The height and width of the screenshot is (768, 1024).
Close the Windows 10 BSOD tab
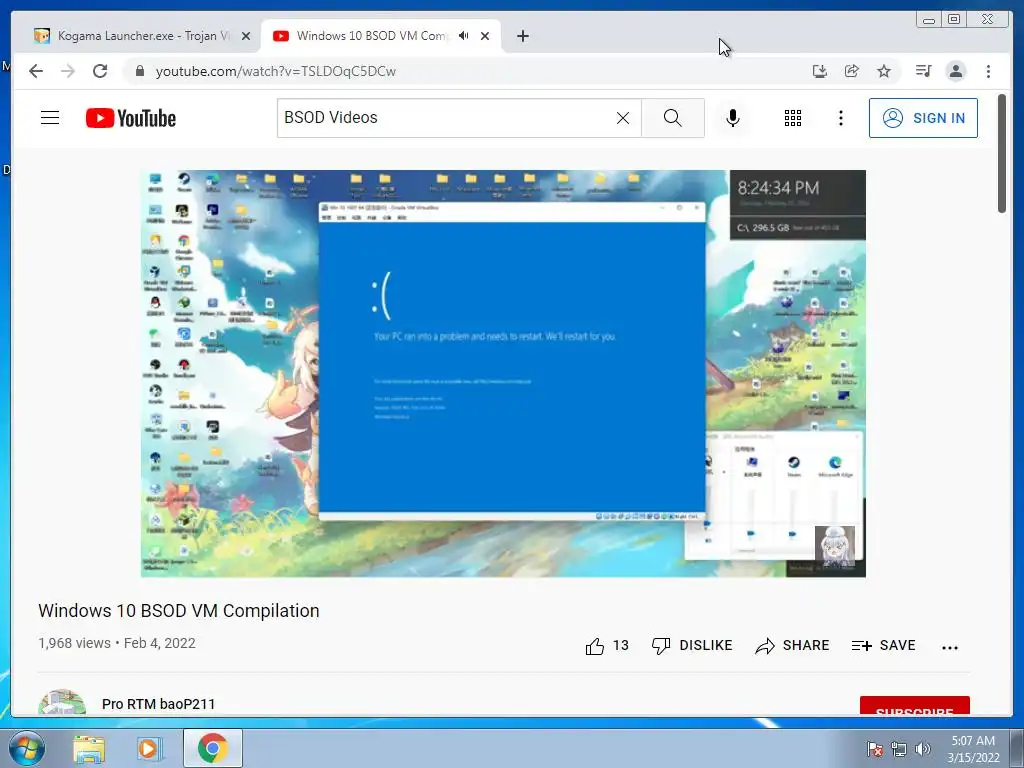[x=485, y=37]
